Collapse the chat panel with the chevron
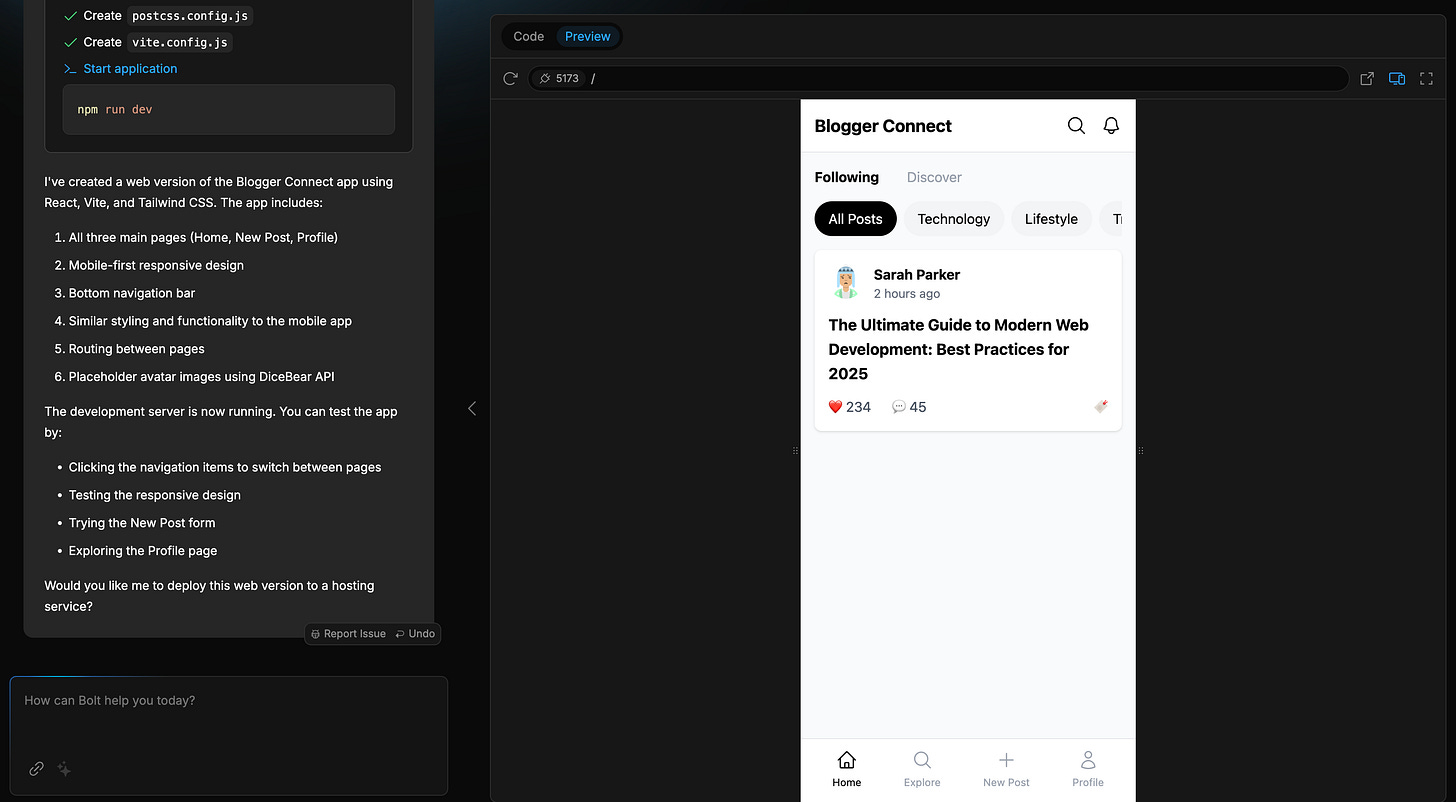The image size is (1456, 802). tap(472, 408)
